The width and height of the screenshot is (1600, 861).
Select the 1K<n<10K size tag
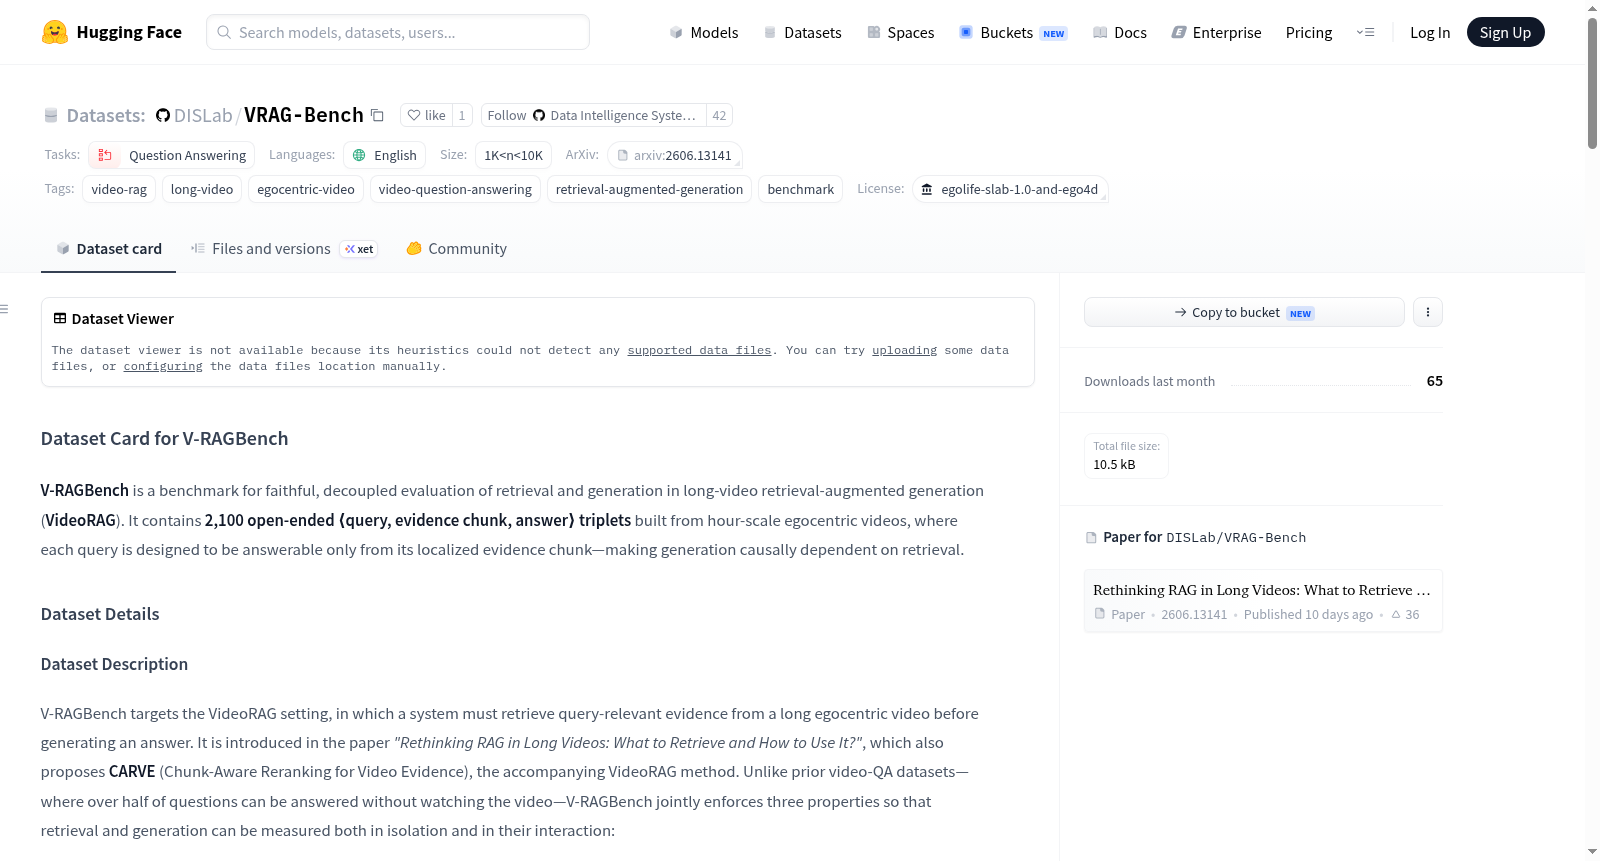pos(513,155)
